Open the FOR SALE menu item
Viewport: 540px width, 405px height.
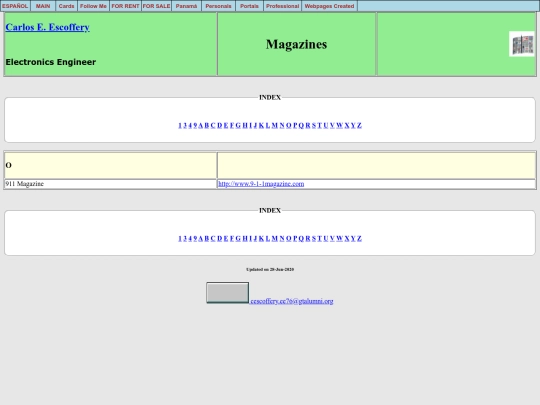156,6
